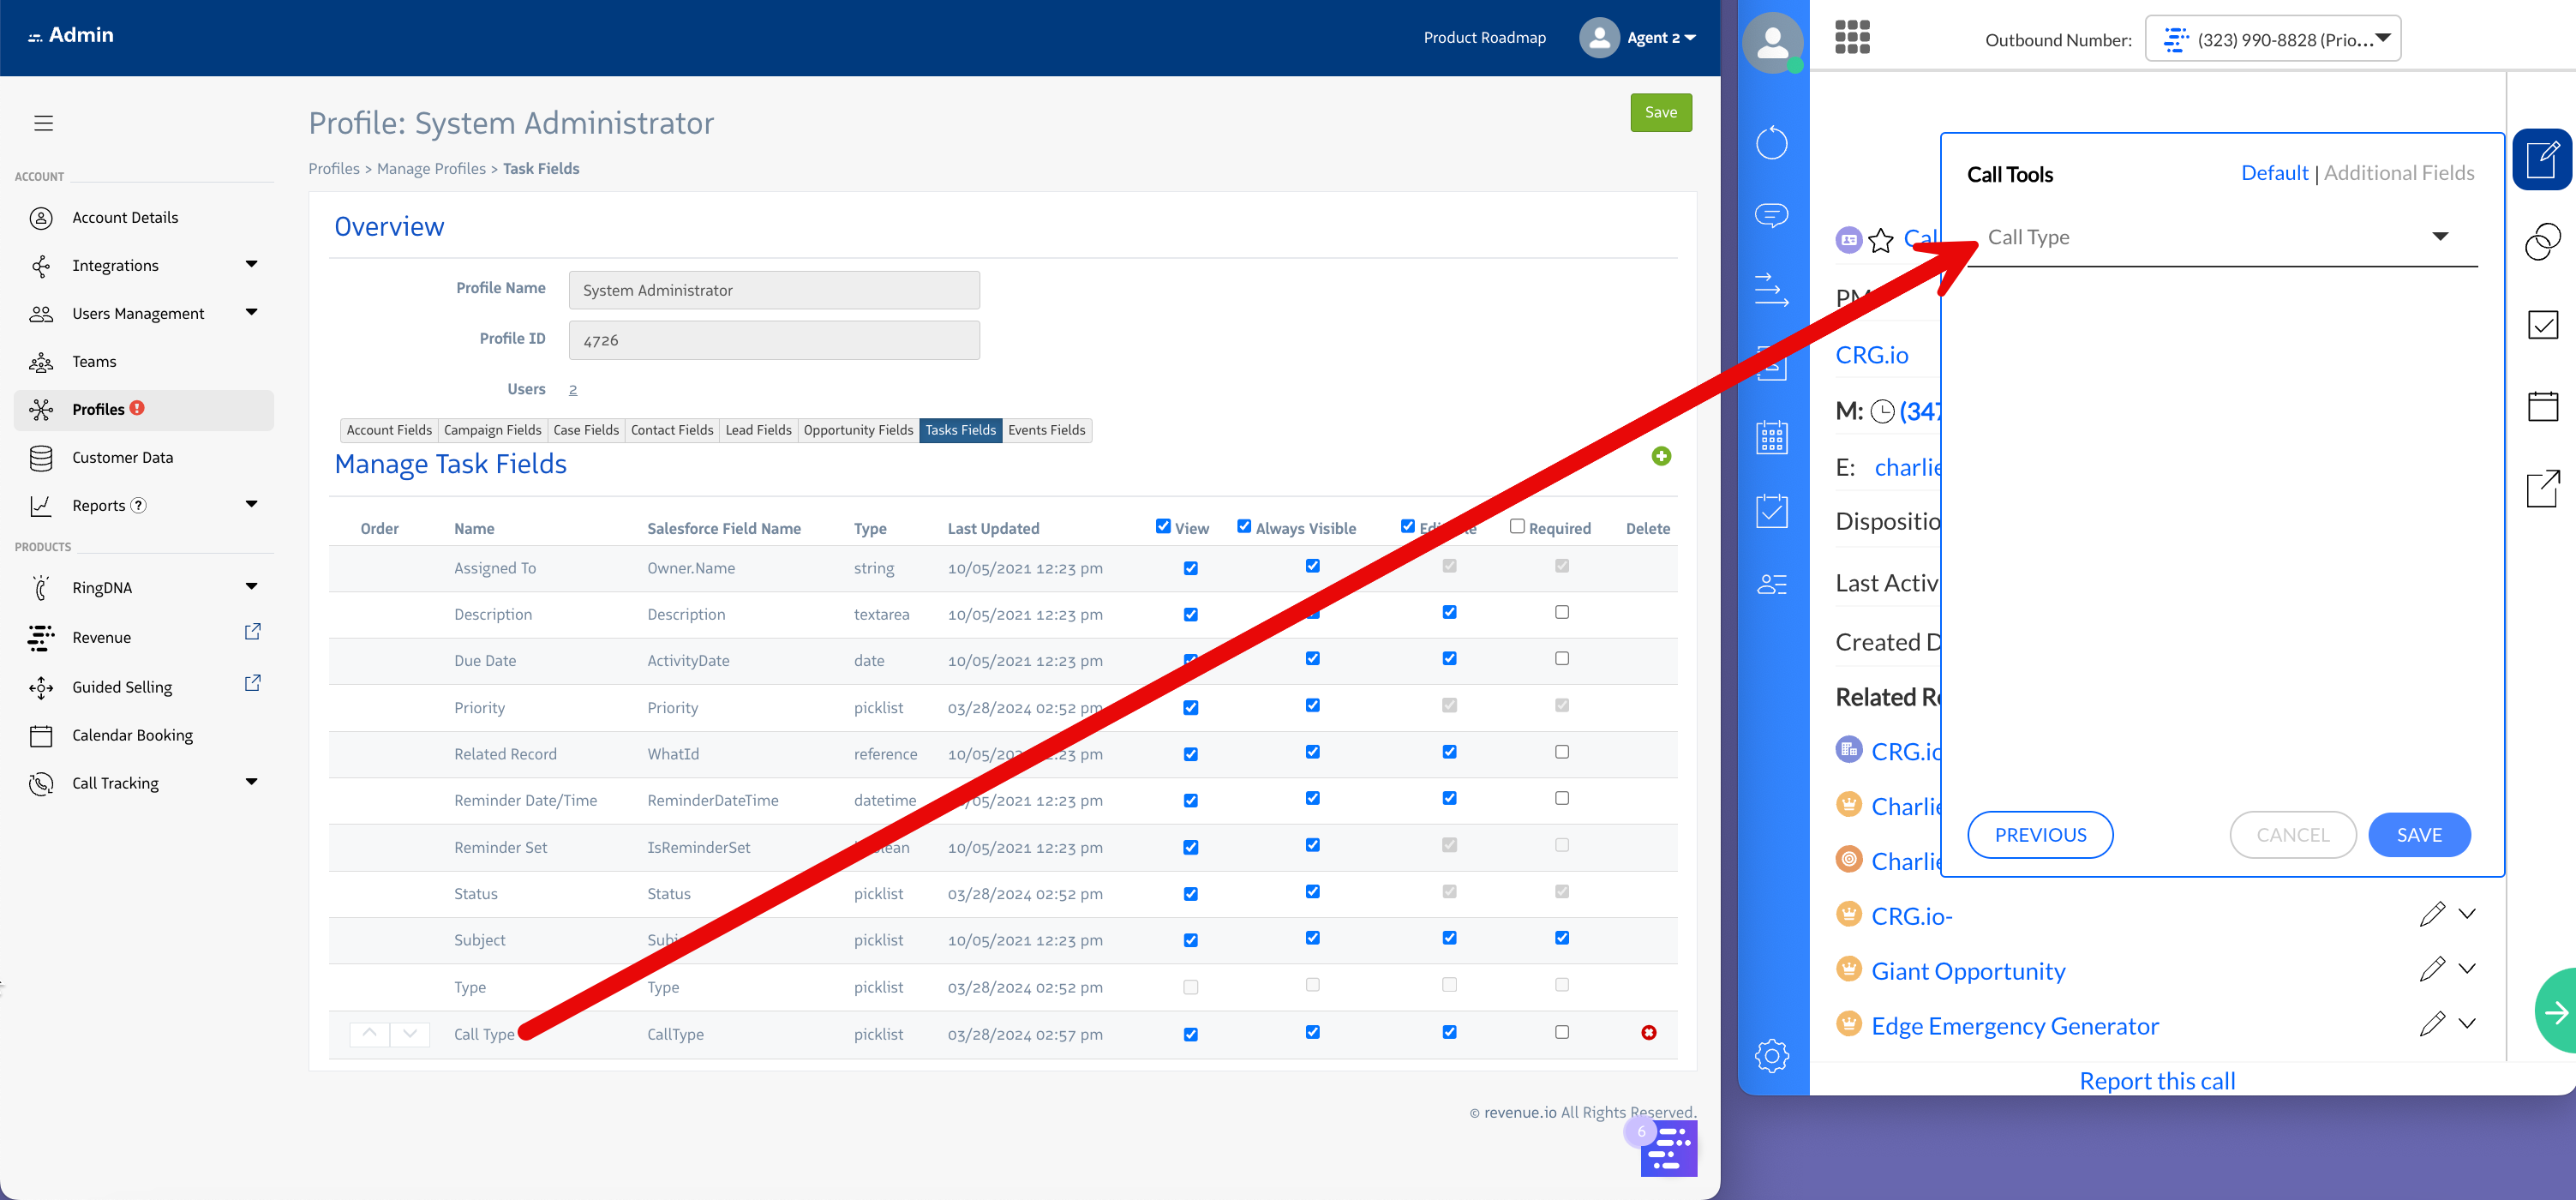The width and height of the screenshot is (2576, 1200).
Task: Open the call notes edit icon
Action: [x=2542, y=160]
